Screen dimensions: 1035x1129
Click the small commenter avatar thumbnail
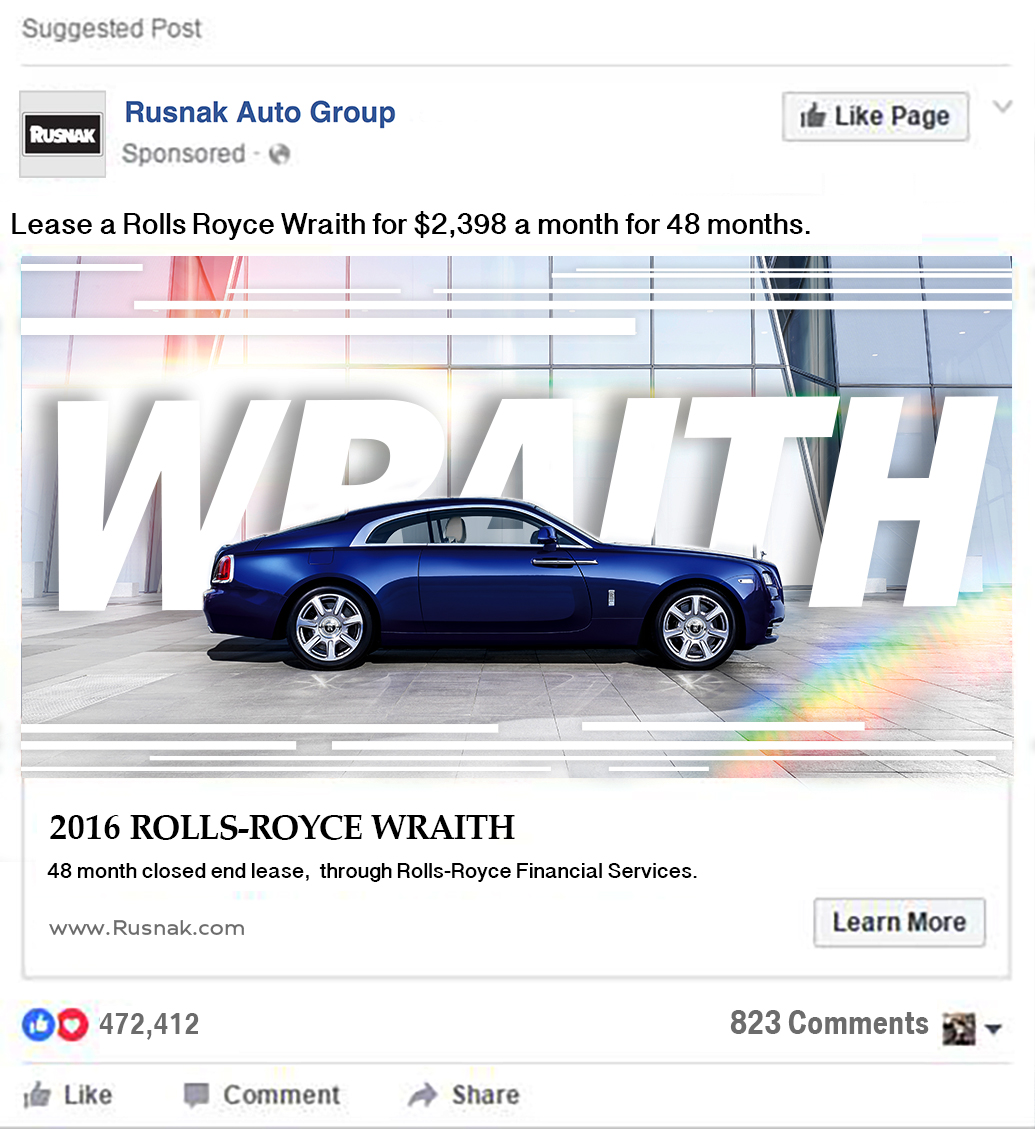pyautogui.click(x=959, y=1028)
